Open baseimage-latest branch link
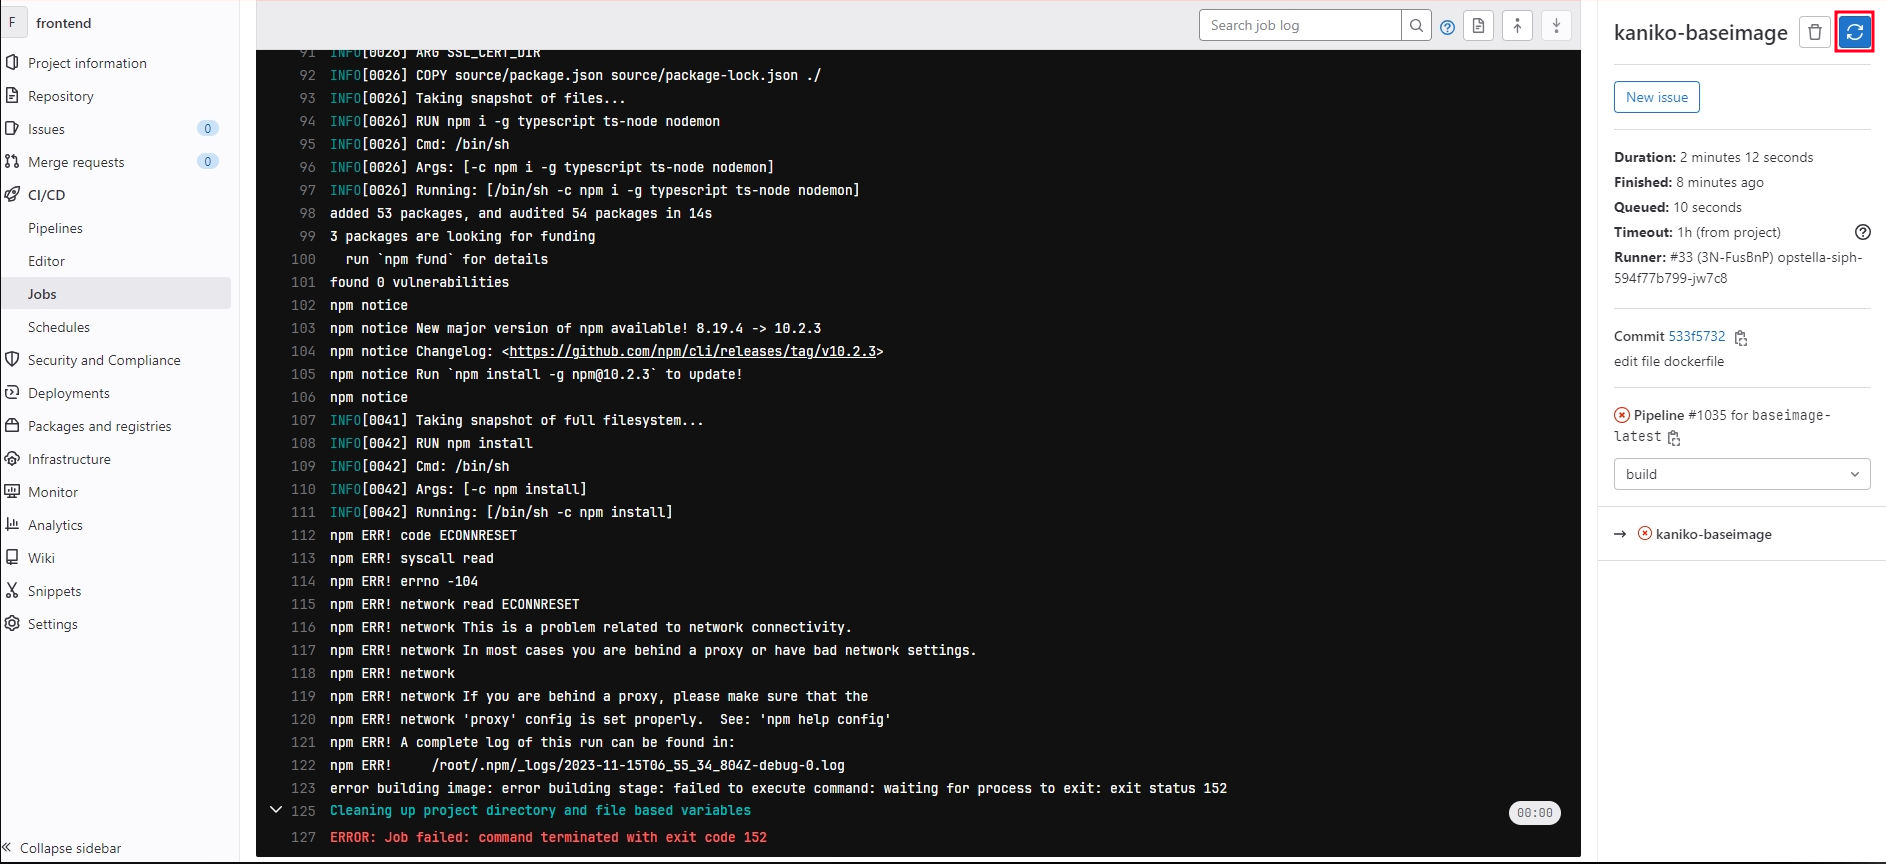The width and height of the screenshot is (1886, 864). pyautogui.click(x=1723, y=425)
